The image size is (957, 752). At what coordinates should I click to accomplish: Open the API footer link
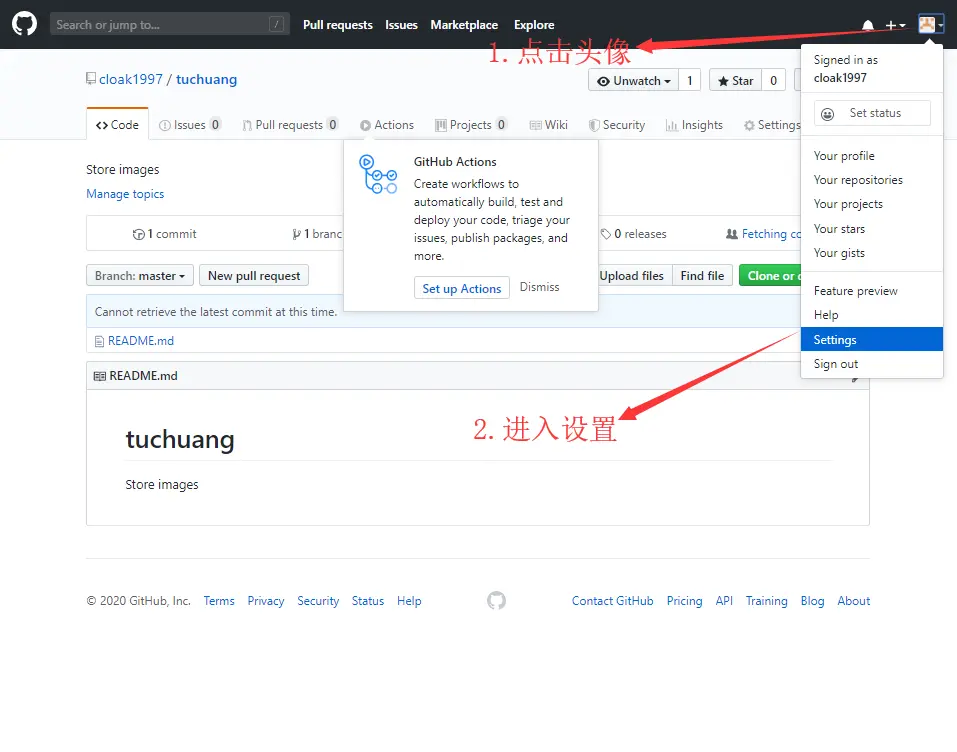coord(724,601)
